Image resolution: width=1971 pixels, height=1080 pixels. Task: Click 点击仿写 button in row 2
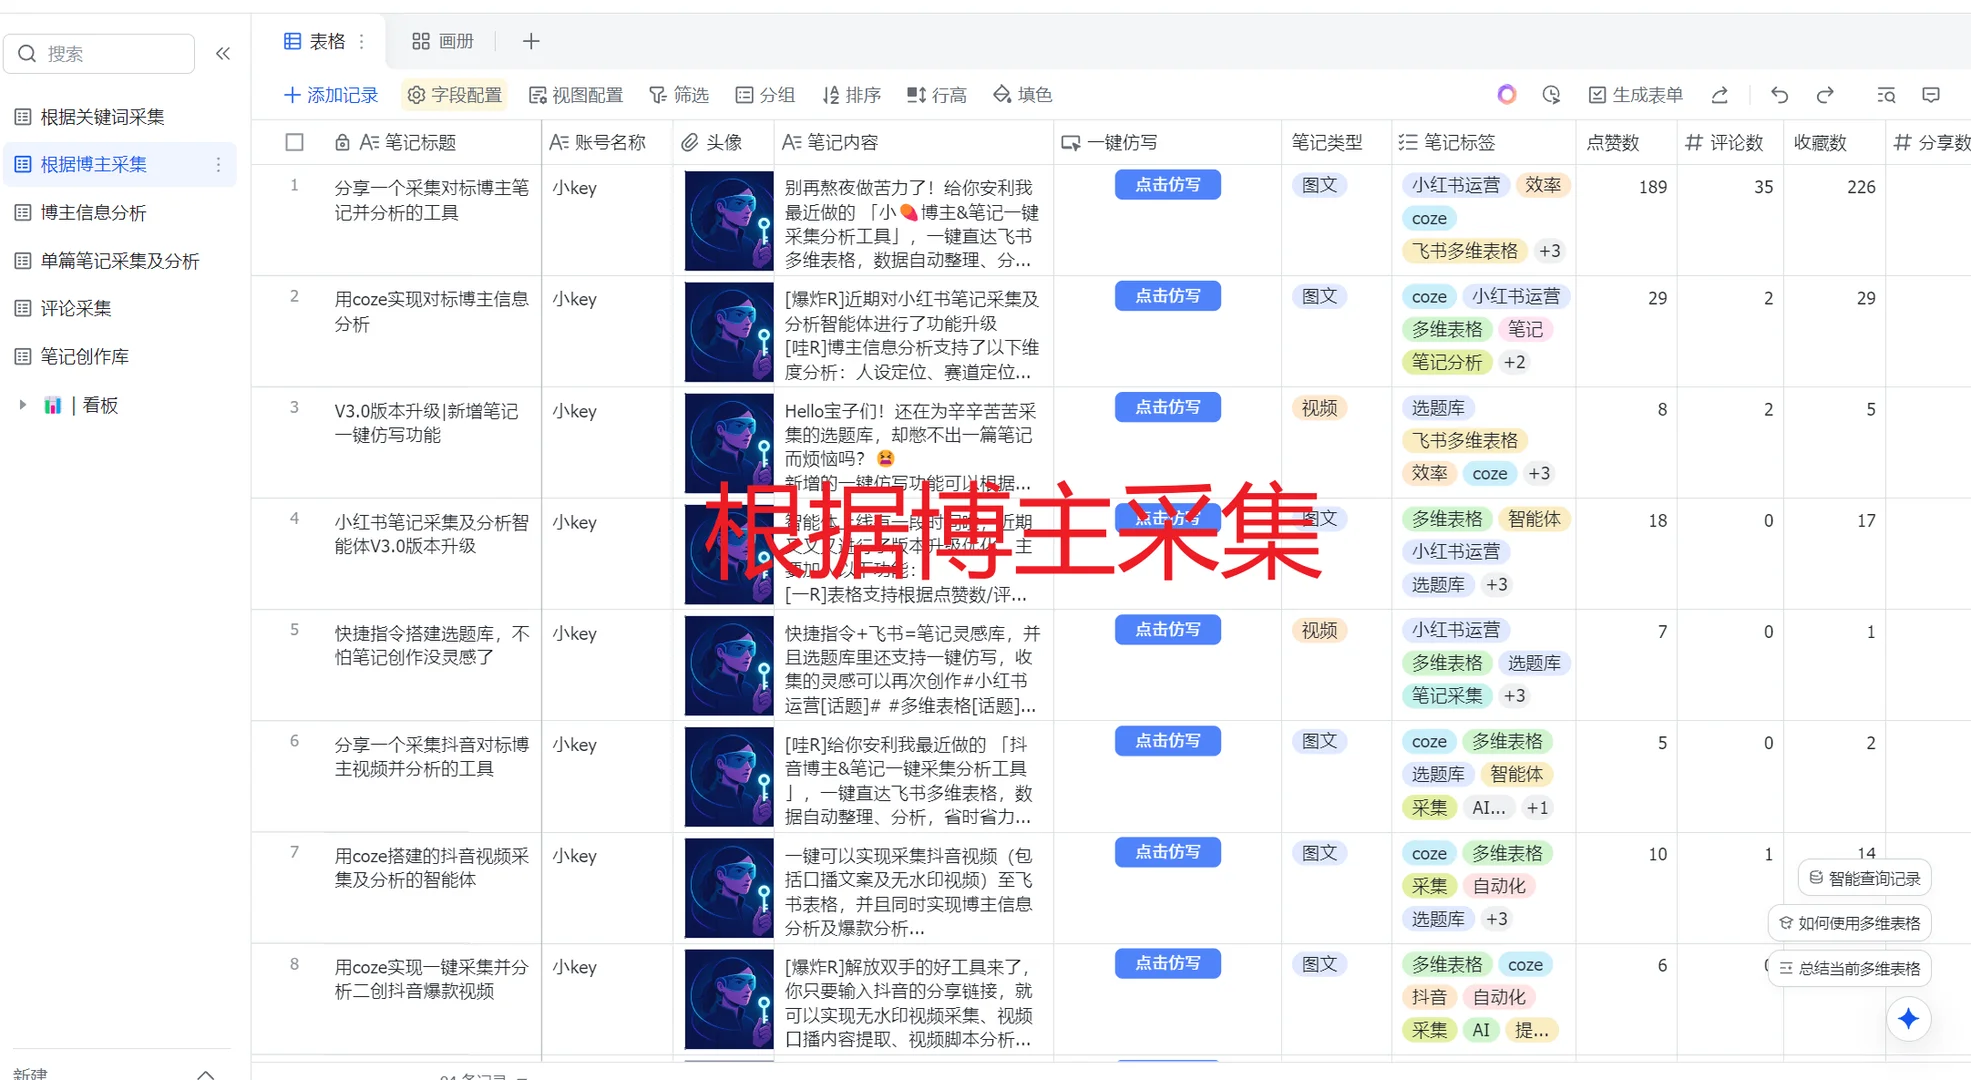[x=1167, y=296]
